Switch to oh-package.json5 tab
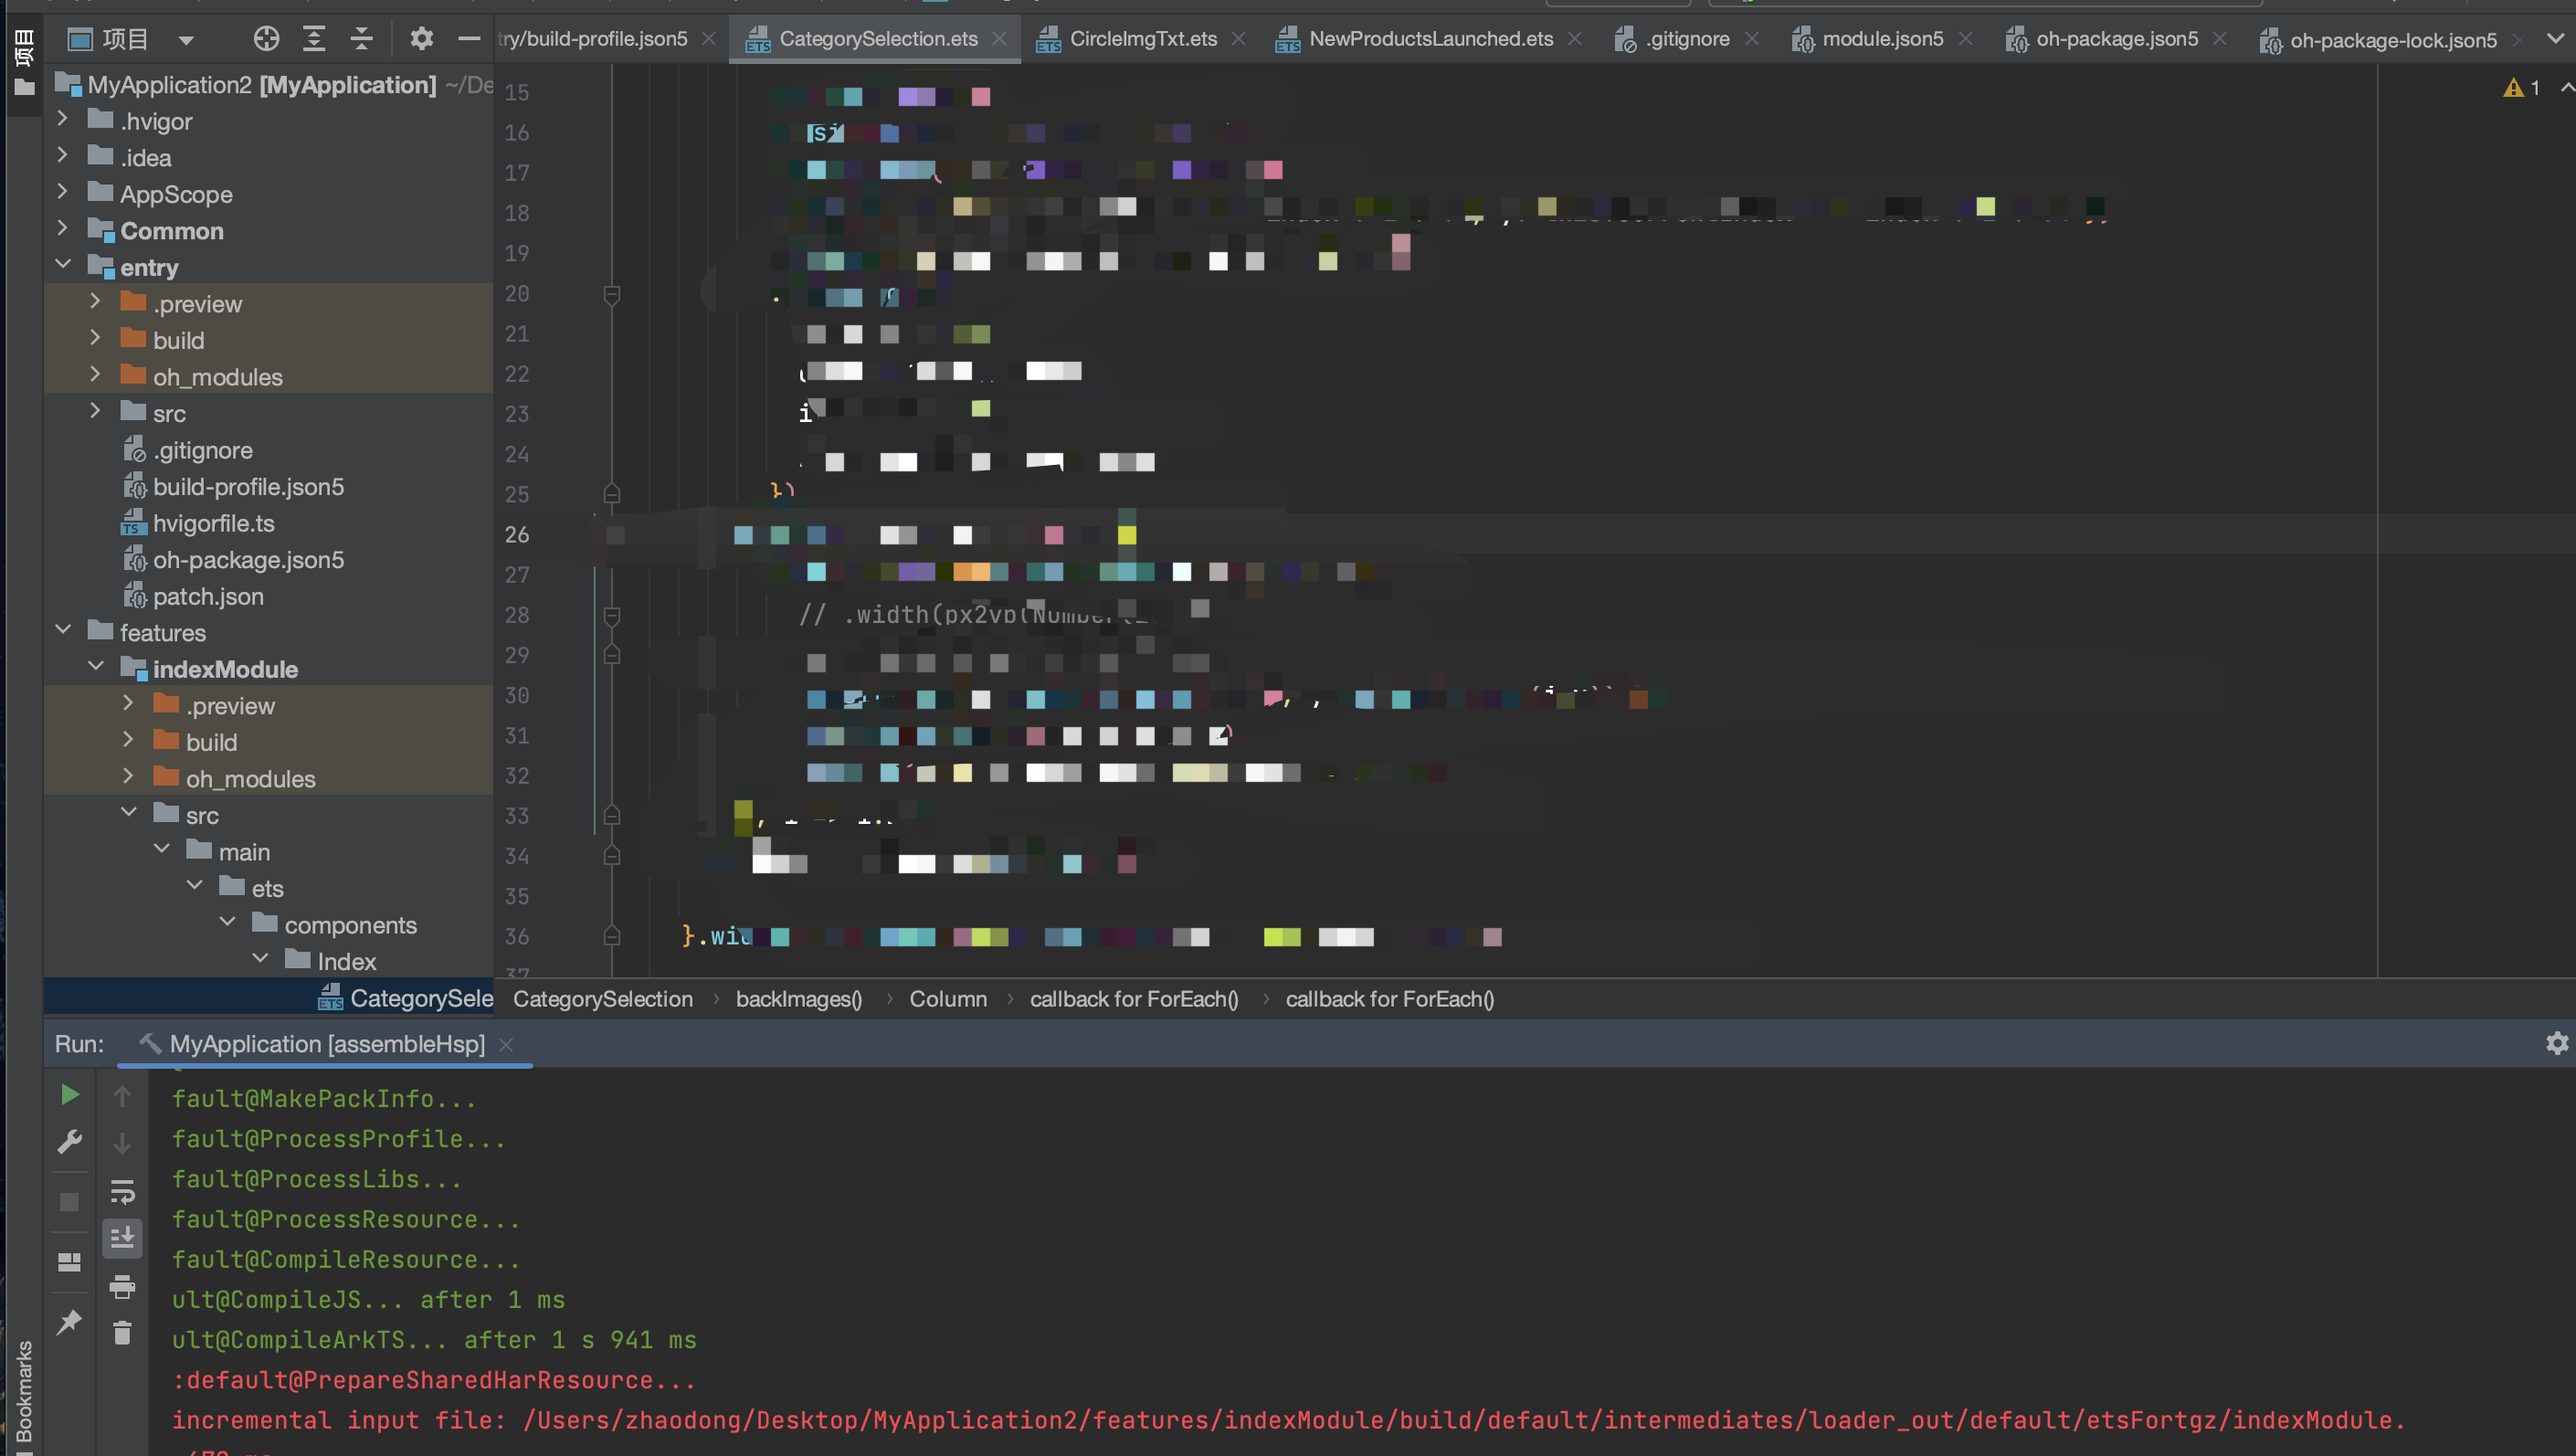 click(2116, 39)
